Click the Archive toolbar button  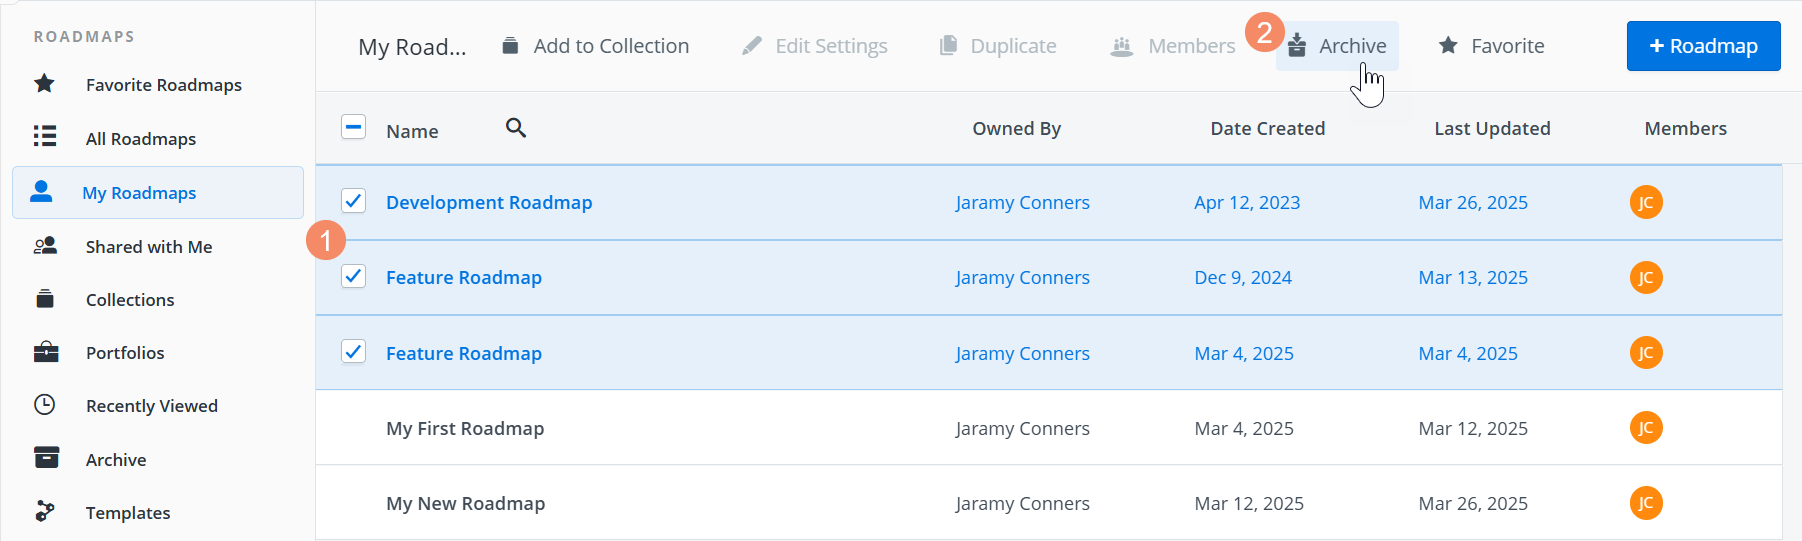1337,46
